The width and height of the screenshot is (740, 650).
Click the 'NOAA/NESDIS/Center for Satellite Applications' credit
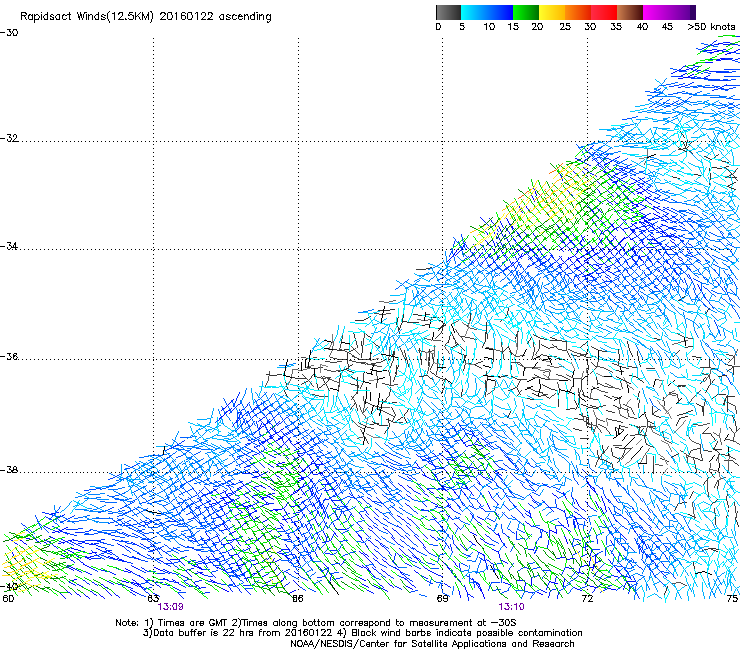point(432,644)
